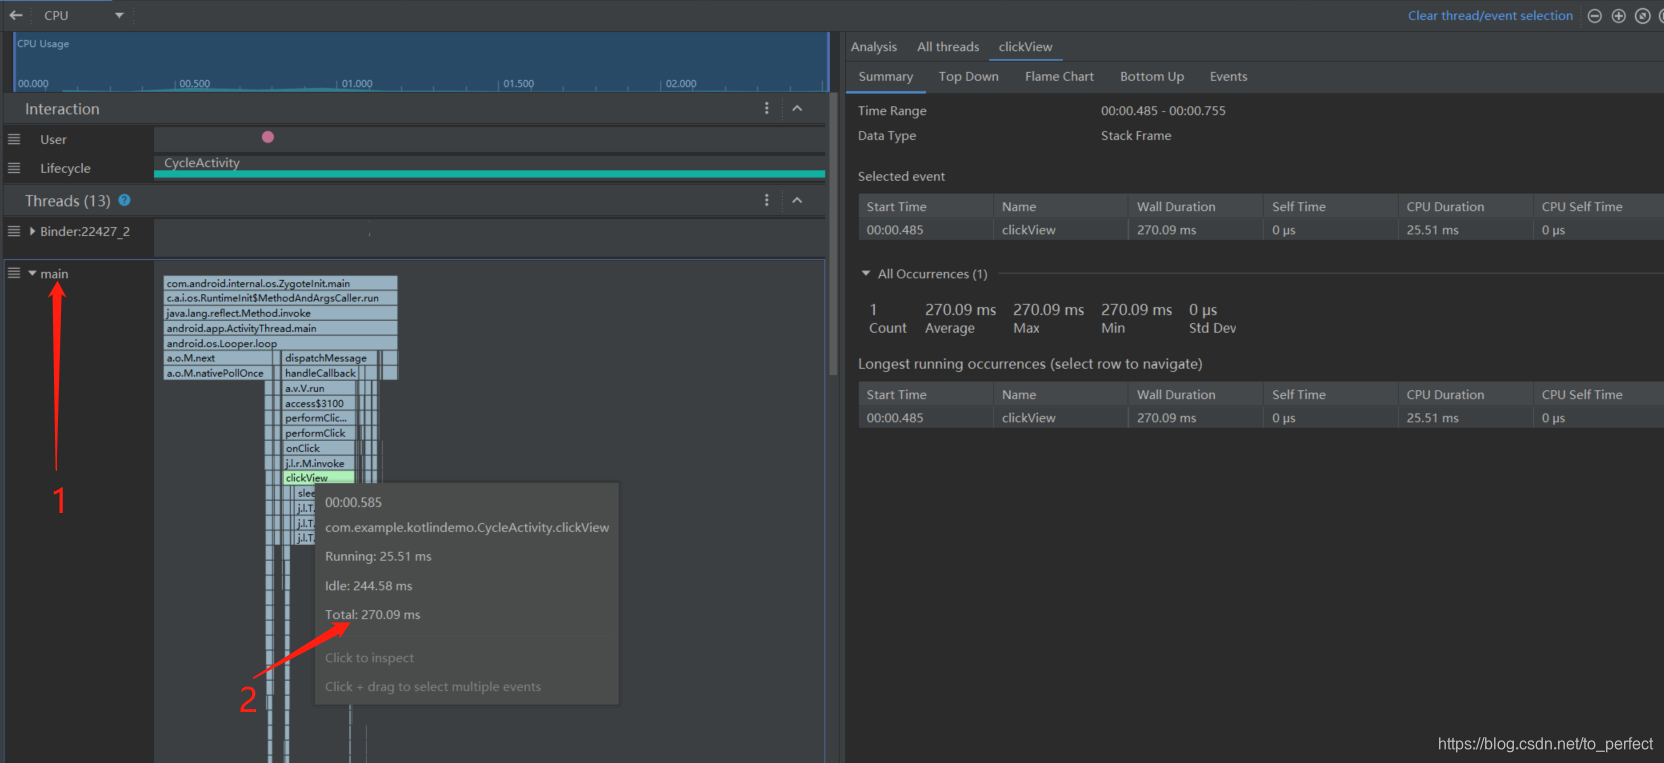Switch to Flame Chart tab

click(x=1059, y=77)
